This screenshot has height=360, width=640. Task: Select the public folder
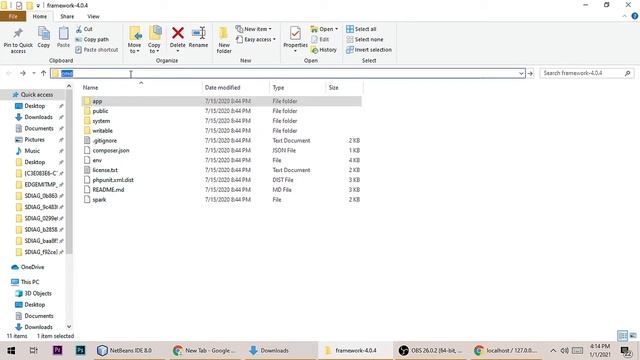click(221, 111)
